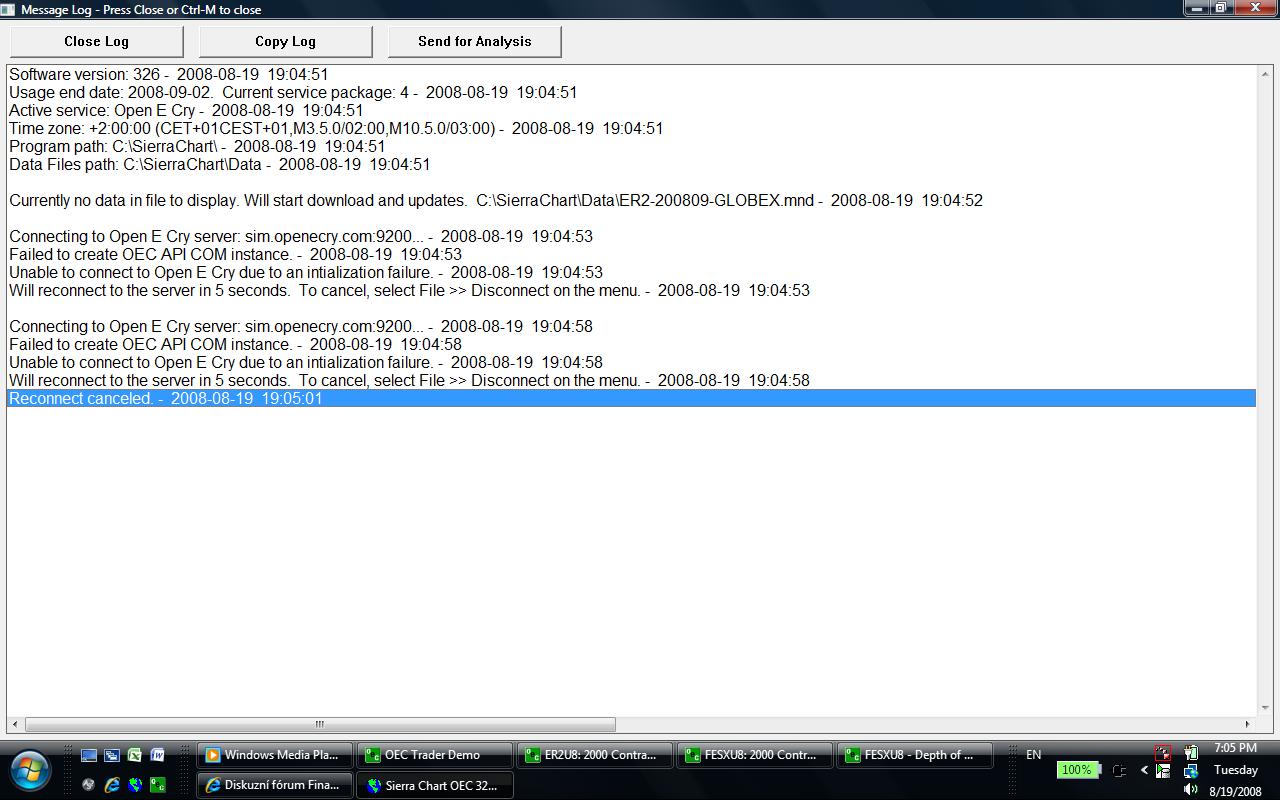
Task: Click the horizontal scrollbar thumb in log
Action: pyautogui.click(x=320, y=724)
